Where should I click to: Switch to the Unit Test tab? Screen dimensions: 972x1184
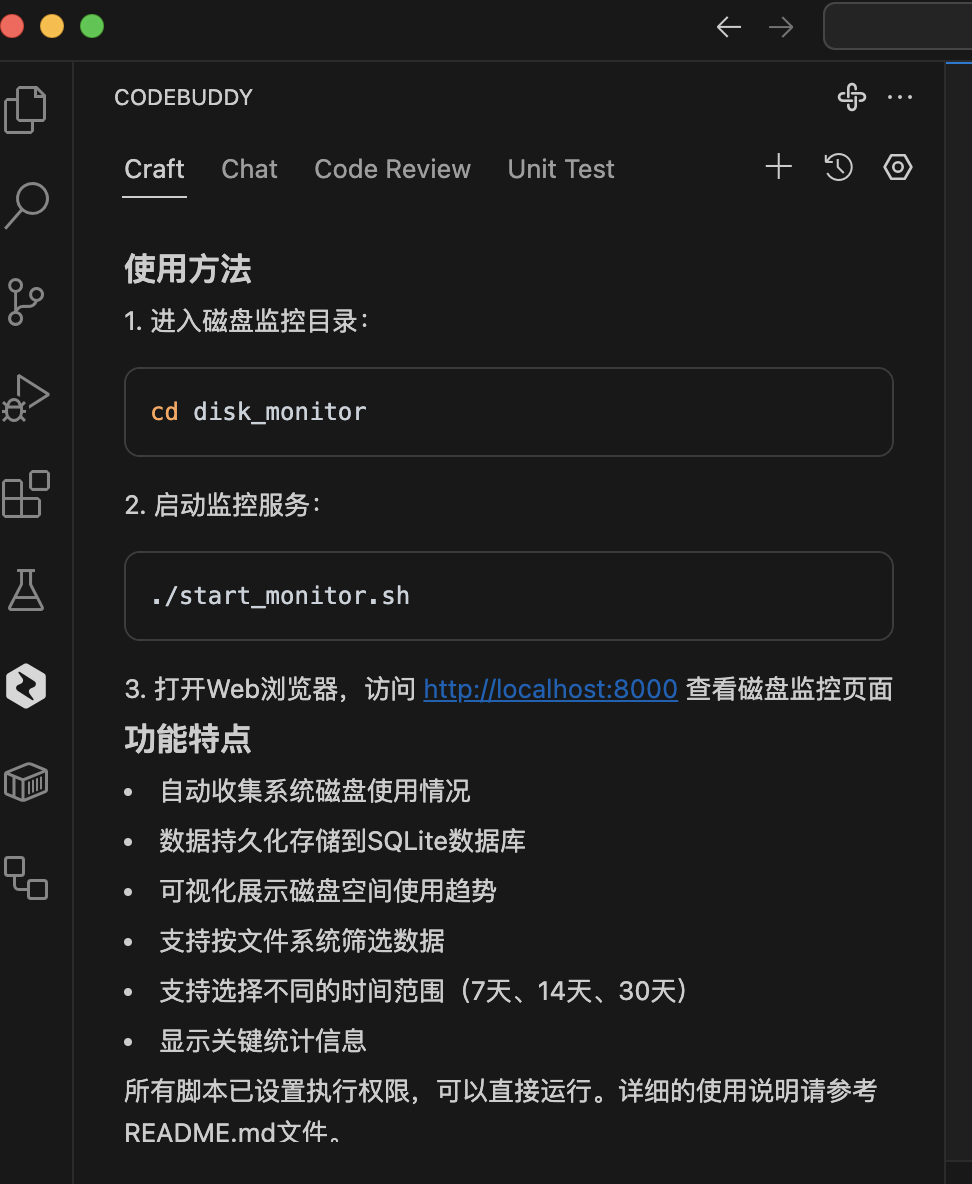[x=561, y=169]
